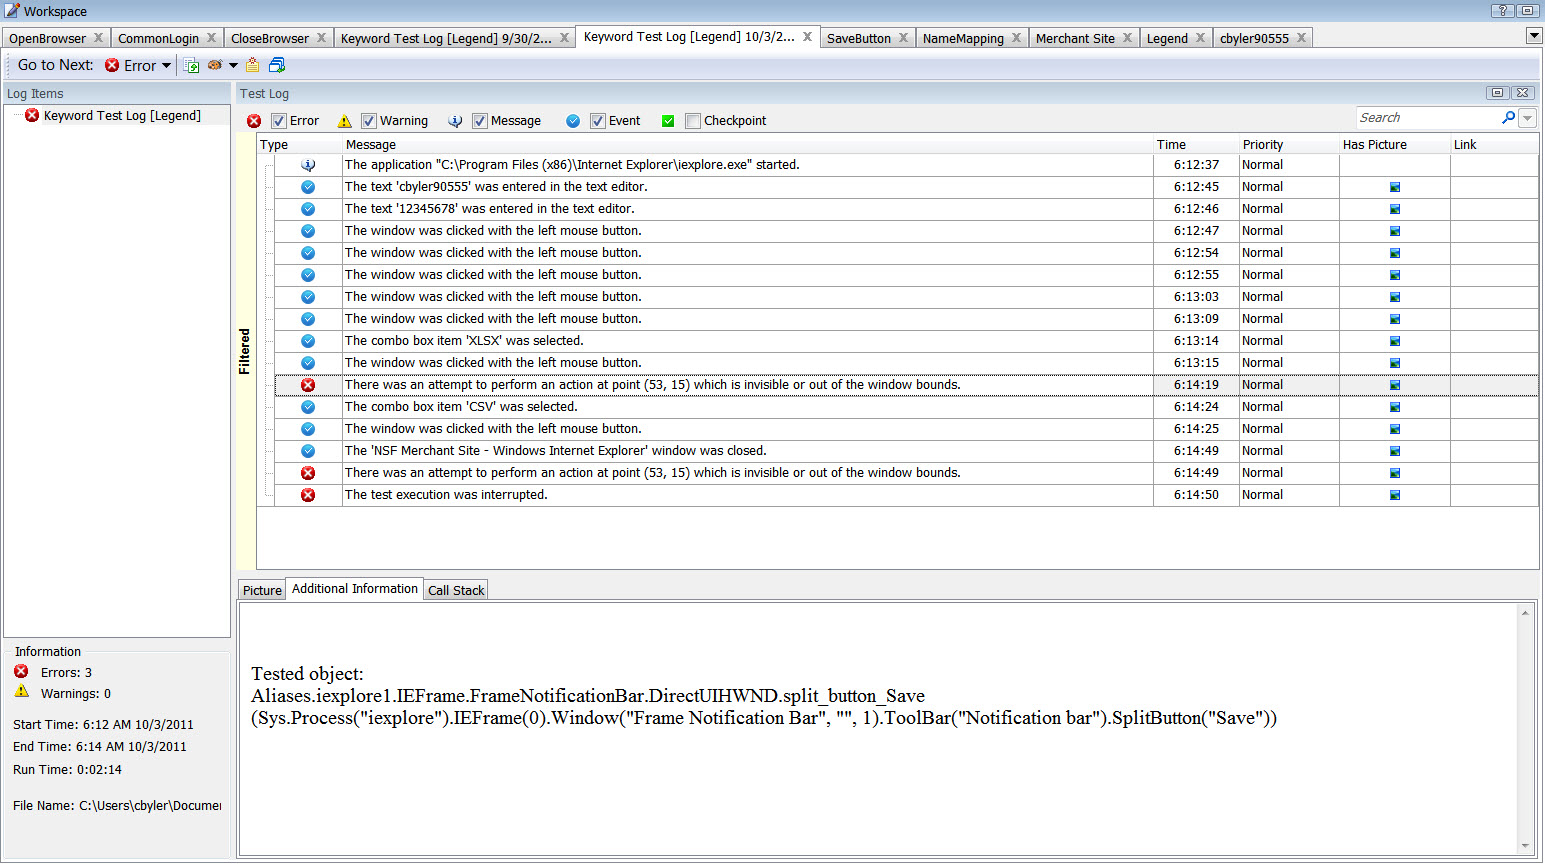Click the Additional Information vertical scrollbar
Viewport: 1545px width, 864px height.
click(1525, 729)
